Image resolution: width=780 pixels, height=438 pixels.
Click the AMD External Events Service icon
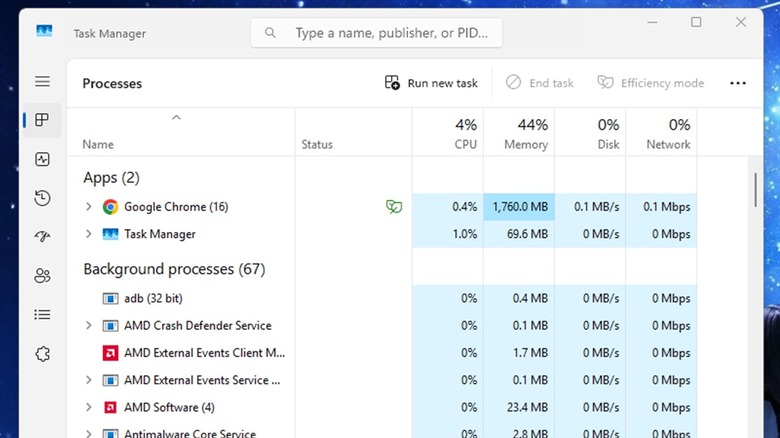[x=110, y=380]
